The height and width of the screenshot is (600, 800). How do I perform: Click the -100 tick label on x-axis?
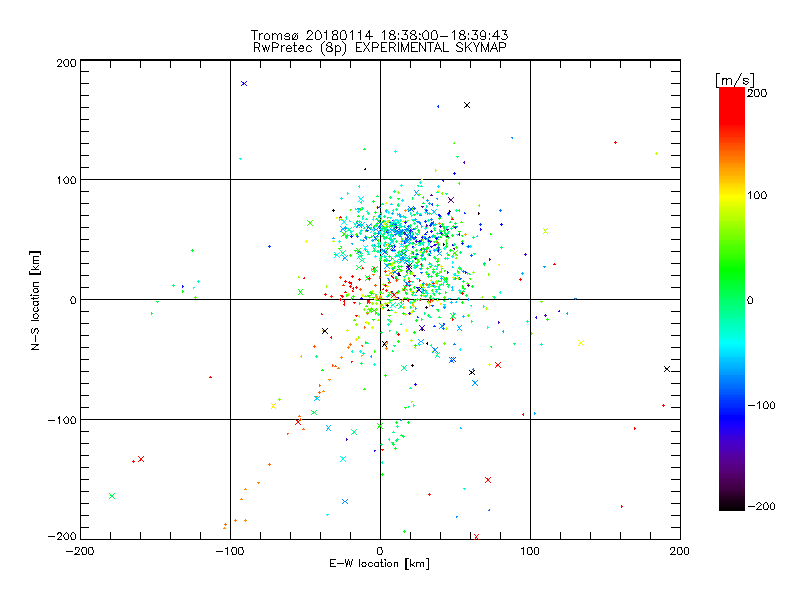click(230, 551)
